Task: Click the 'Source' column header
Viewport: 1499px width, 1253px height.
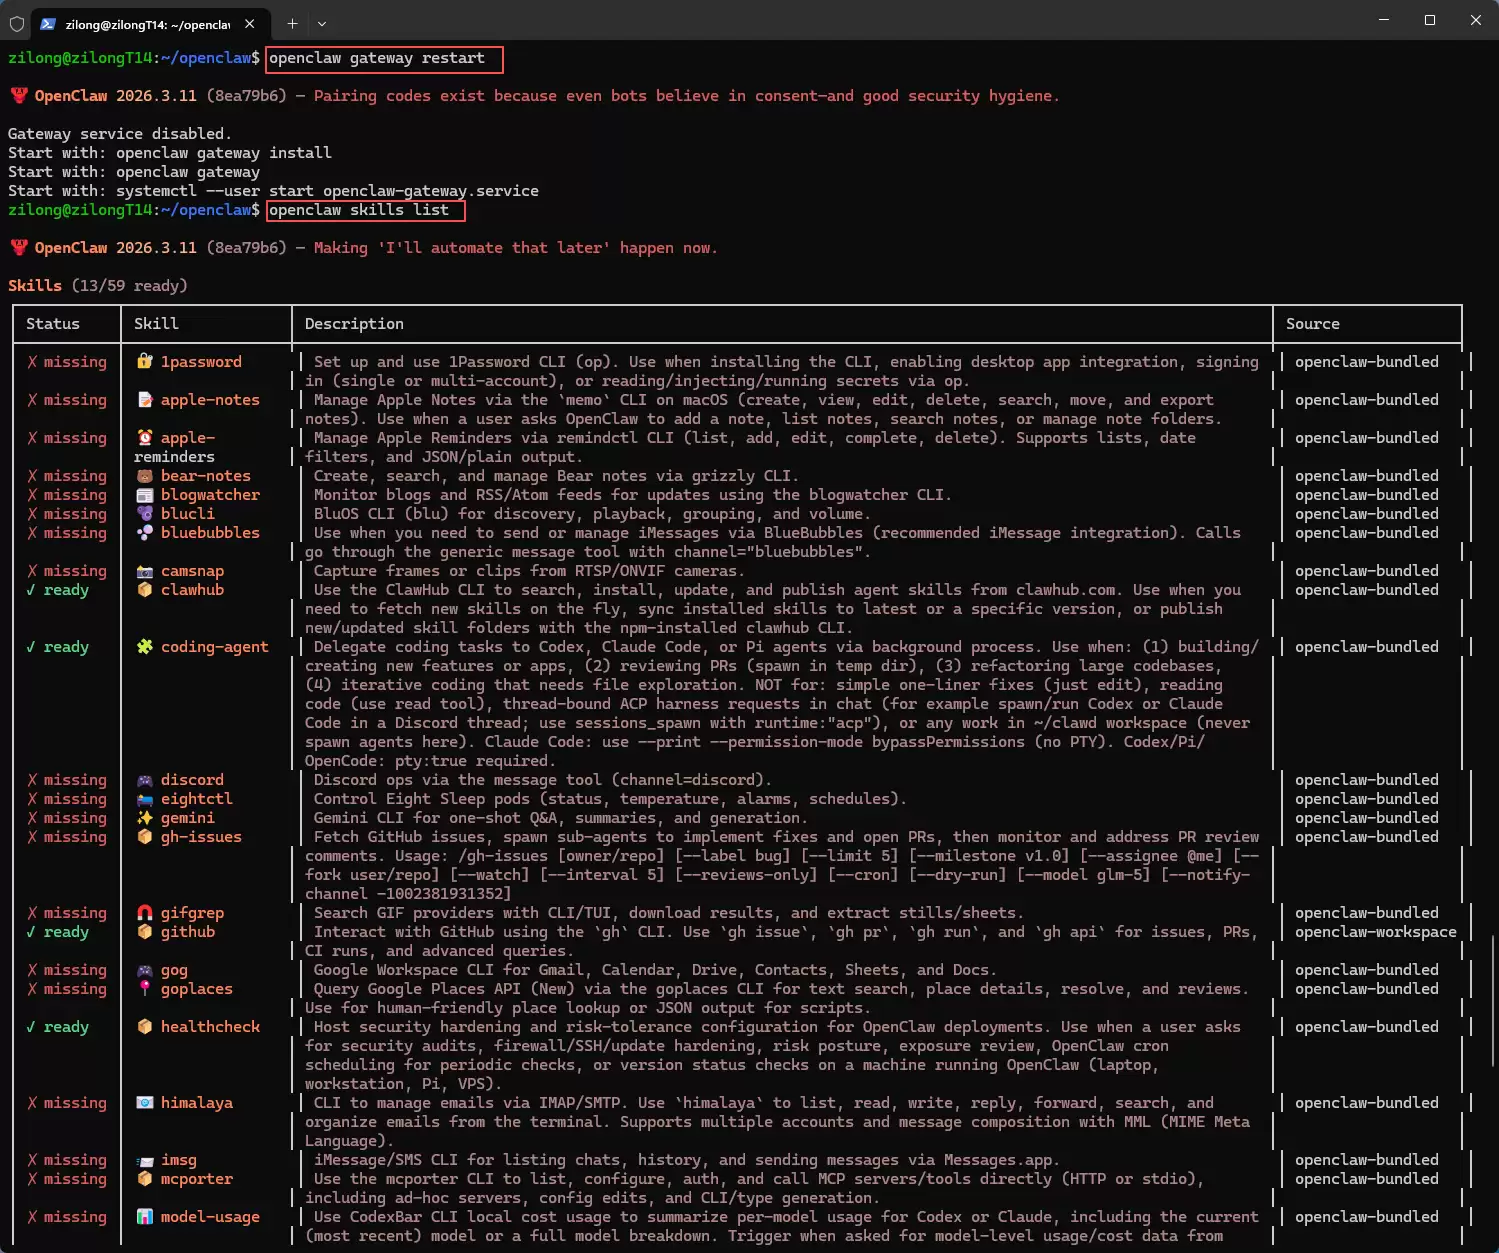Action: [x=1313, y=324]
